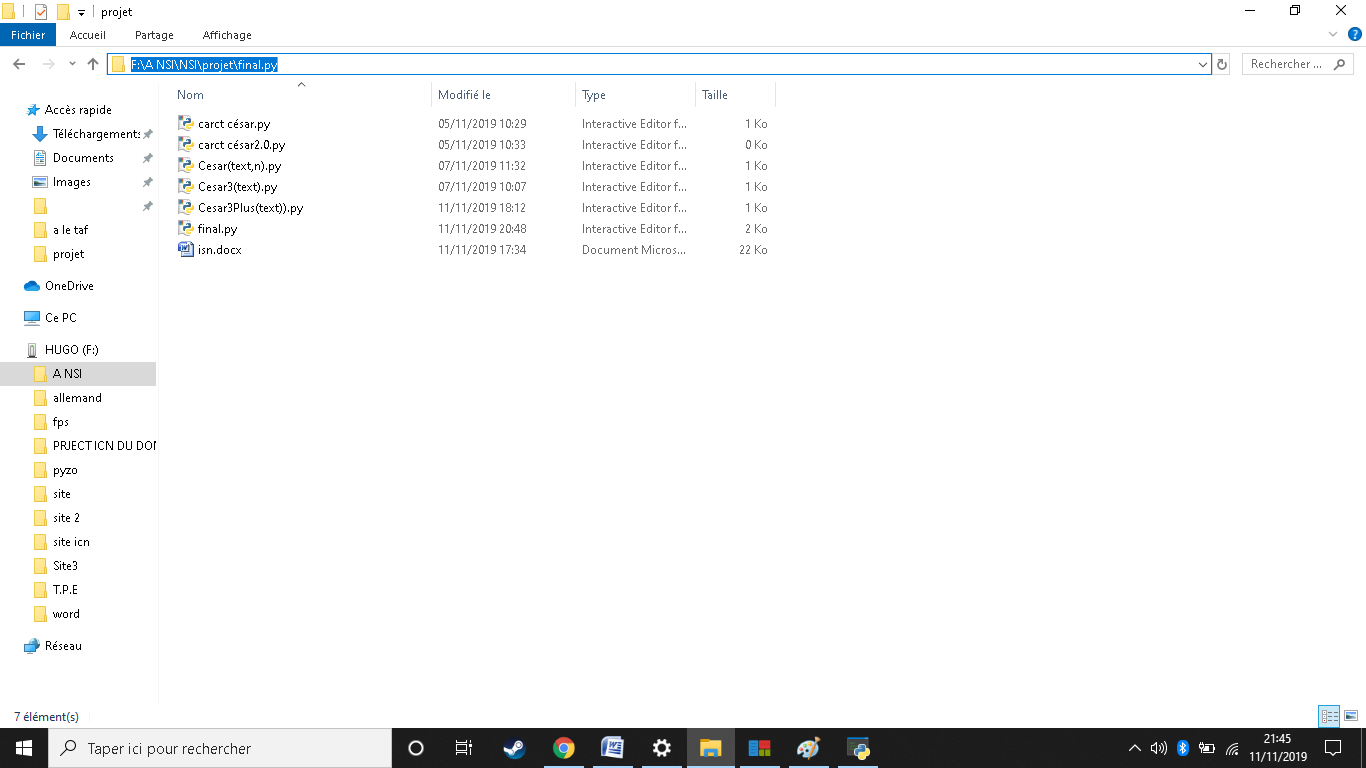Open the Windows Start menu
Screen dimensions: 1366x768
point(24,748)
